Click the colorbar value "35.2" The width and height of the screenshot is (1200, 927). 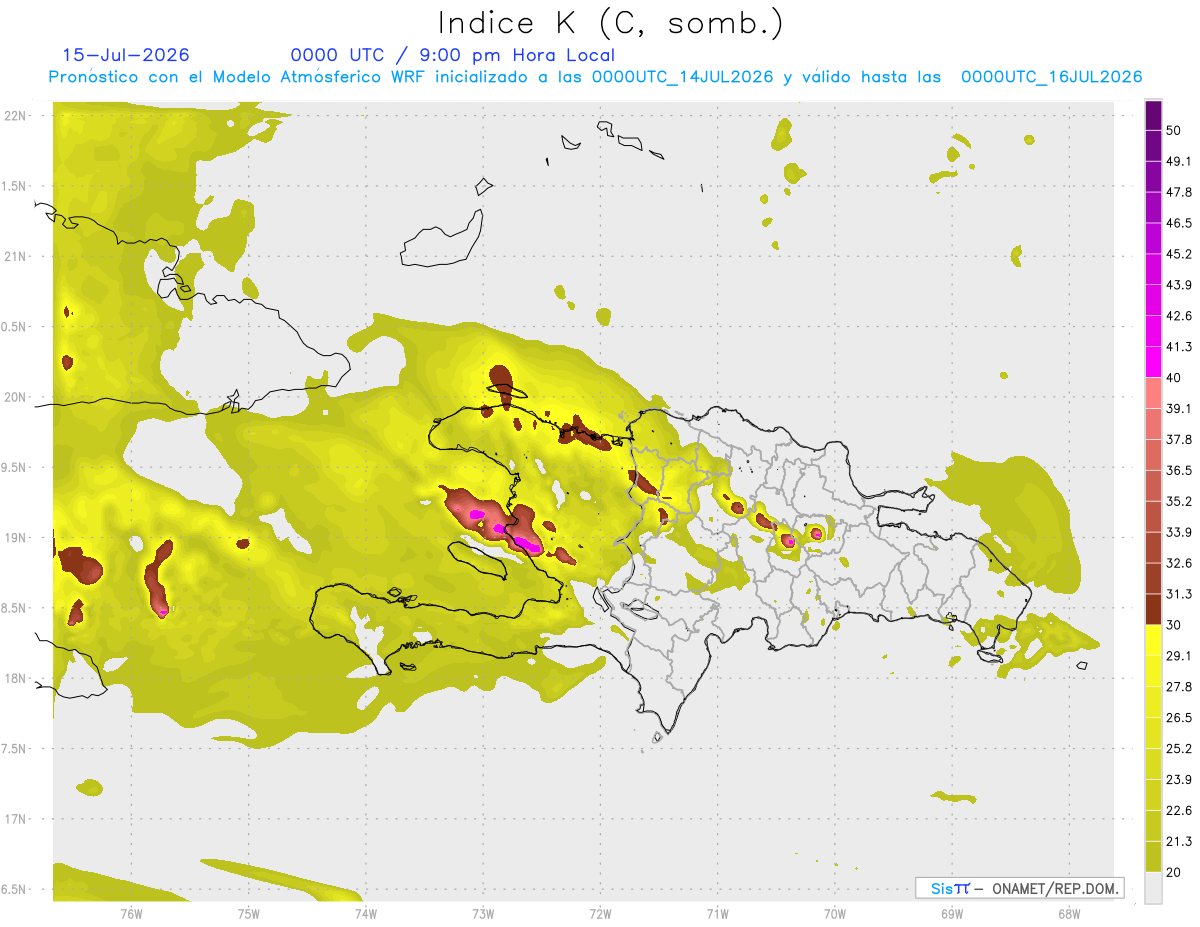click(x=1179, y=501)
